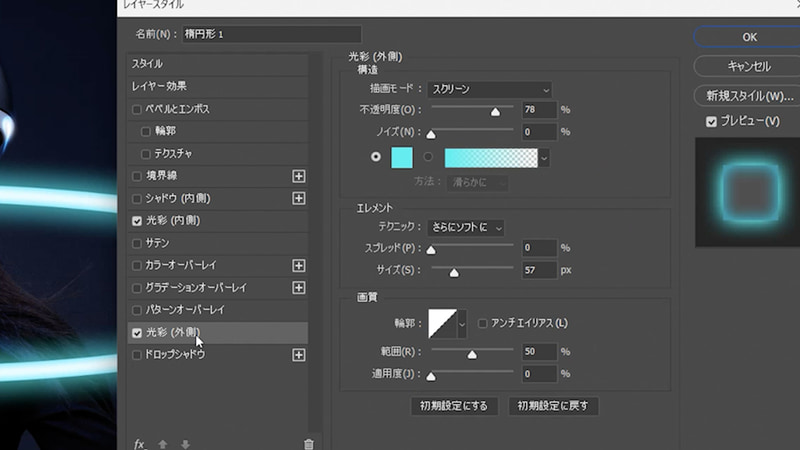Viewport: 800px width, 450px height.
Task: Click the キャンセル button
Action: tap(749, 66)
